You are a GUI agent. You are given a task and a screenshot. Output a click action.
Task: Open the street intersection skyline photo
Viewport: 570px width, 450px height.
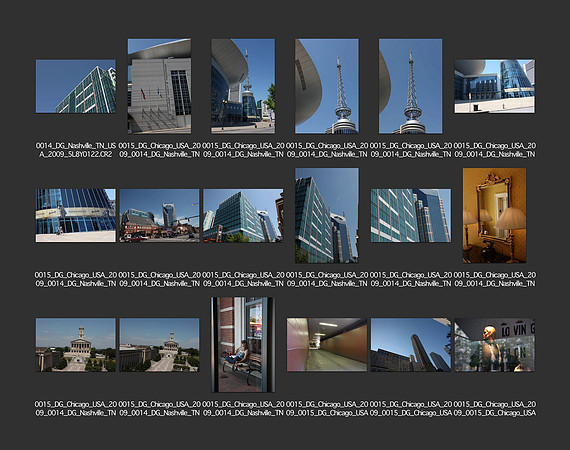pos(159,216)
